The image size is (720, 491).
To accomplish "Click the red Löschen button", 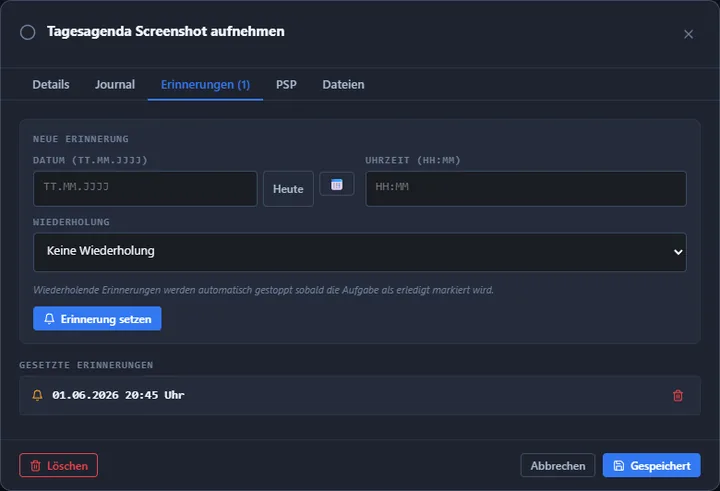I will click(58, 465).
